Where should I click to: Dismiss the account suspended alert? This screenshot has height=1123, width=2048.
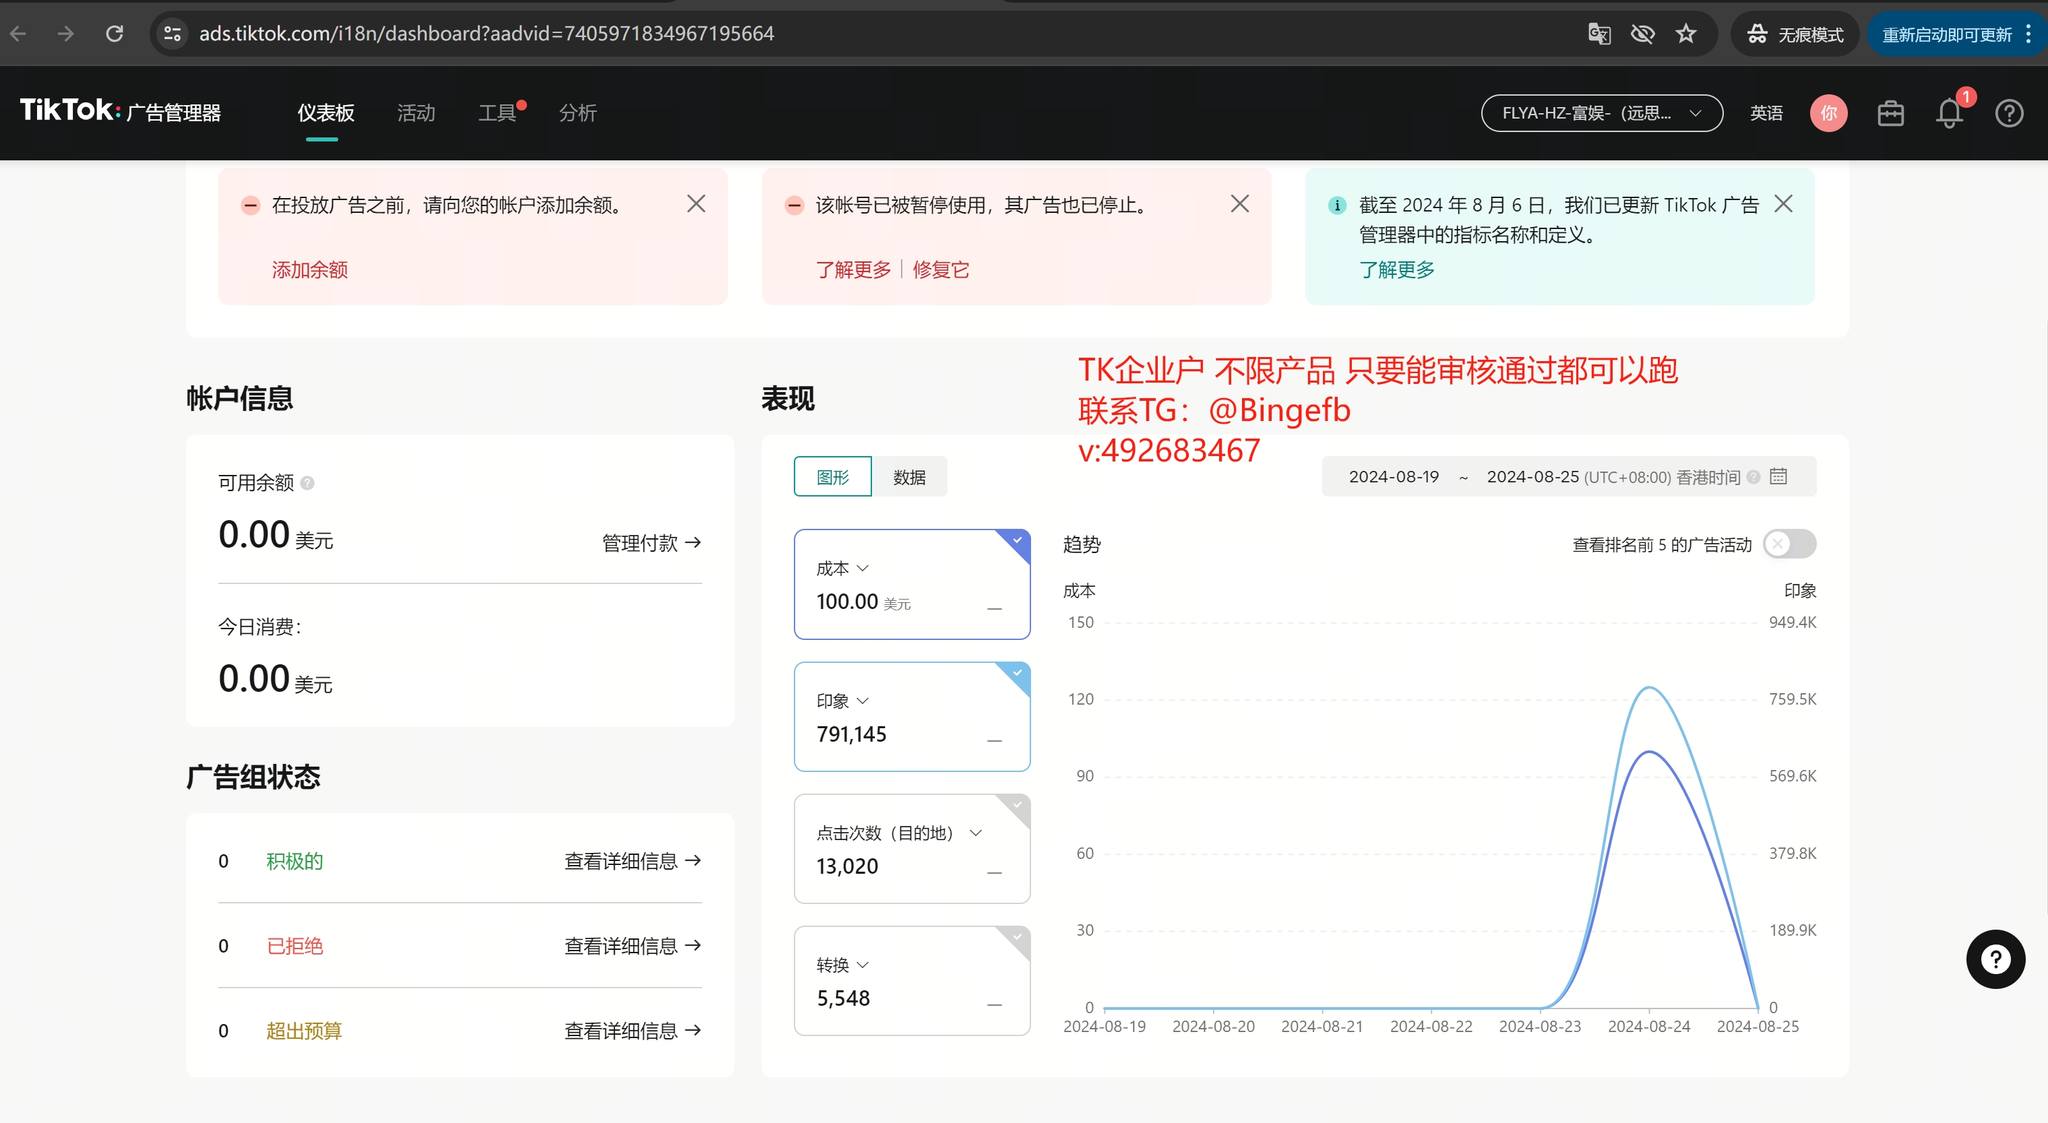pyautogui.click(x=1239, y=204)
